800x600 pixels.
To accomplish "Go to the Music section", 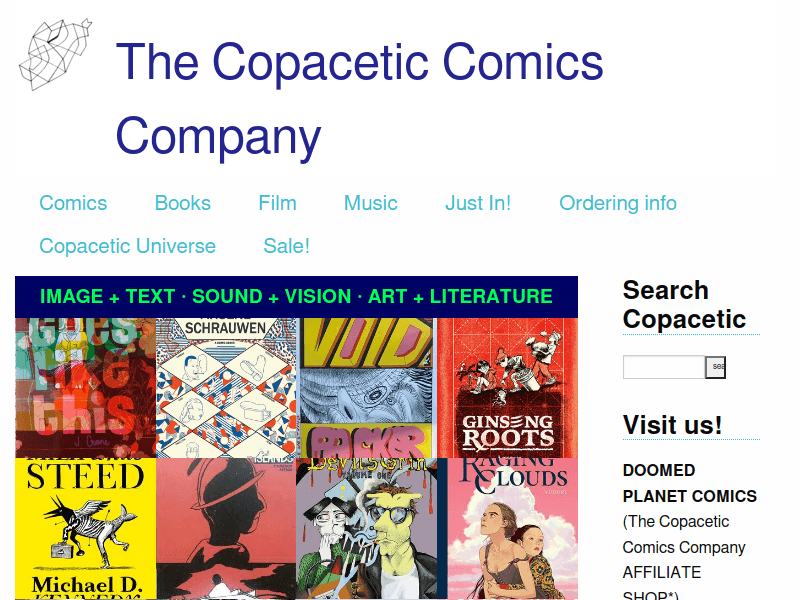I will click(370, 203).
